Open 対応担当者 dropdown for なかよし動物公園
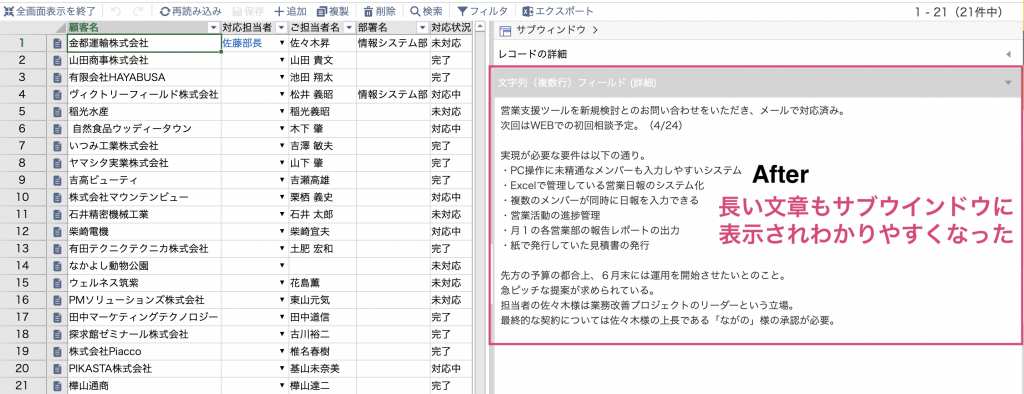1024x394 pixels. click(282, 265)
